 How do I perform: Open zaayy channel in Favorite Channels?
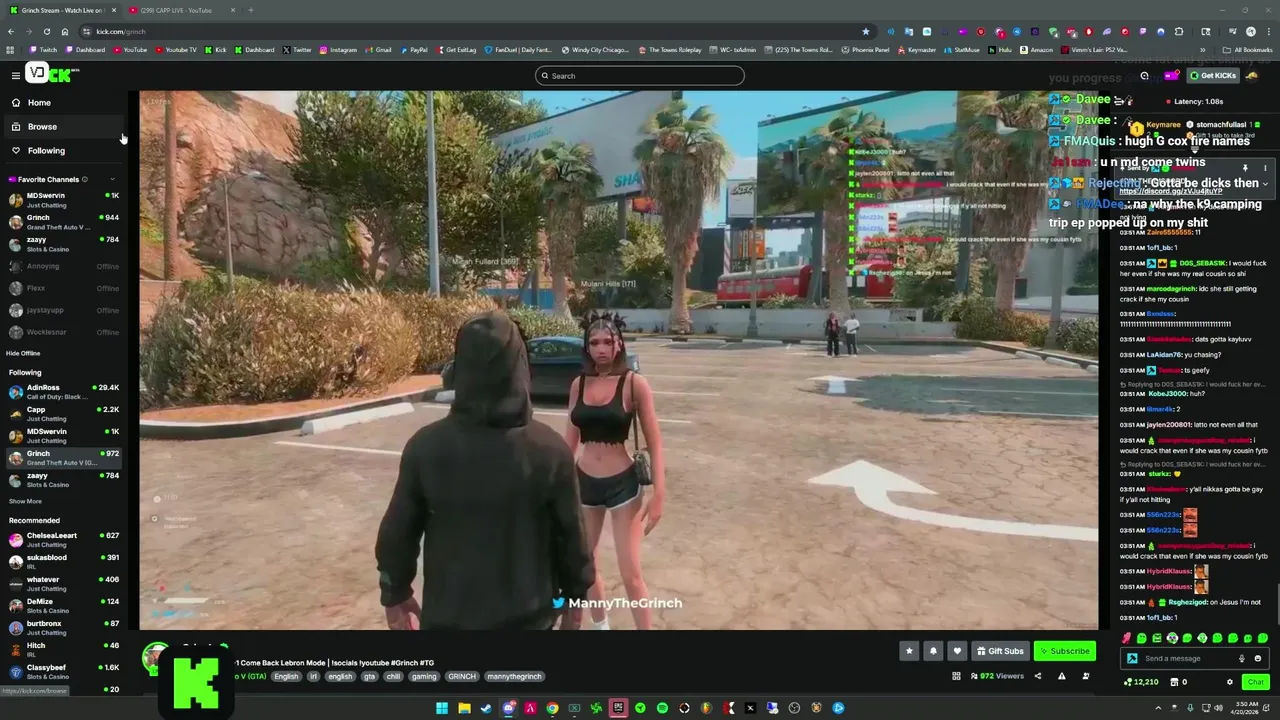[63, 244]
